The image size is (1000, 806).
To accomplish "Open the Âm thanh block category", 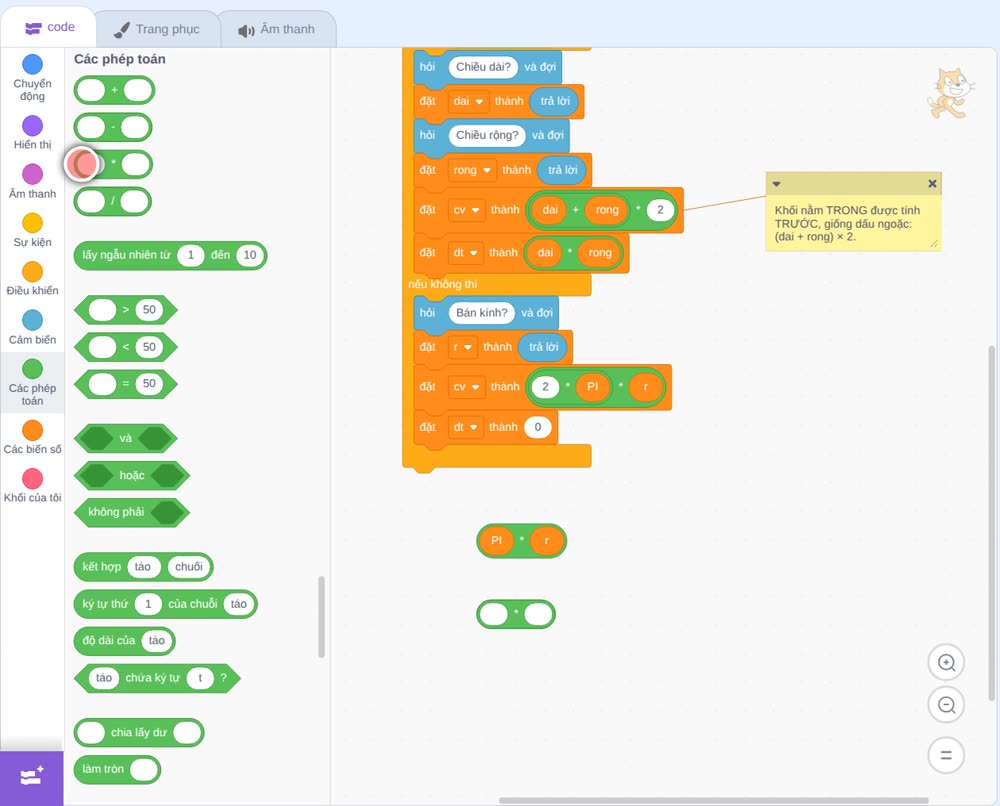I will pos(32,181).
